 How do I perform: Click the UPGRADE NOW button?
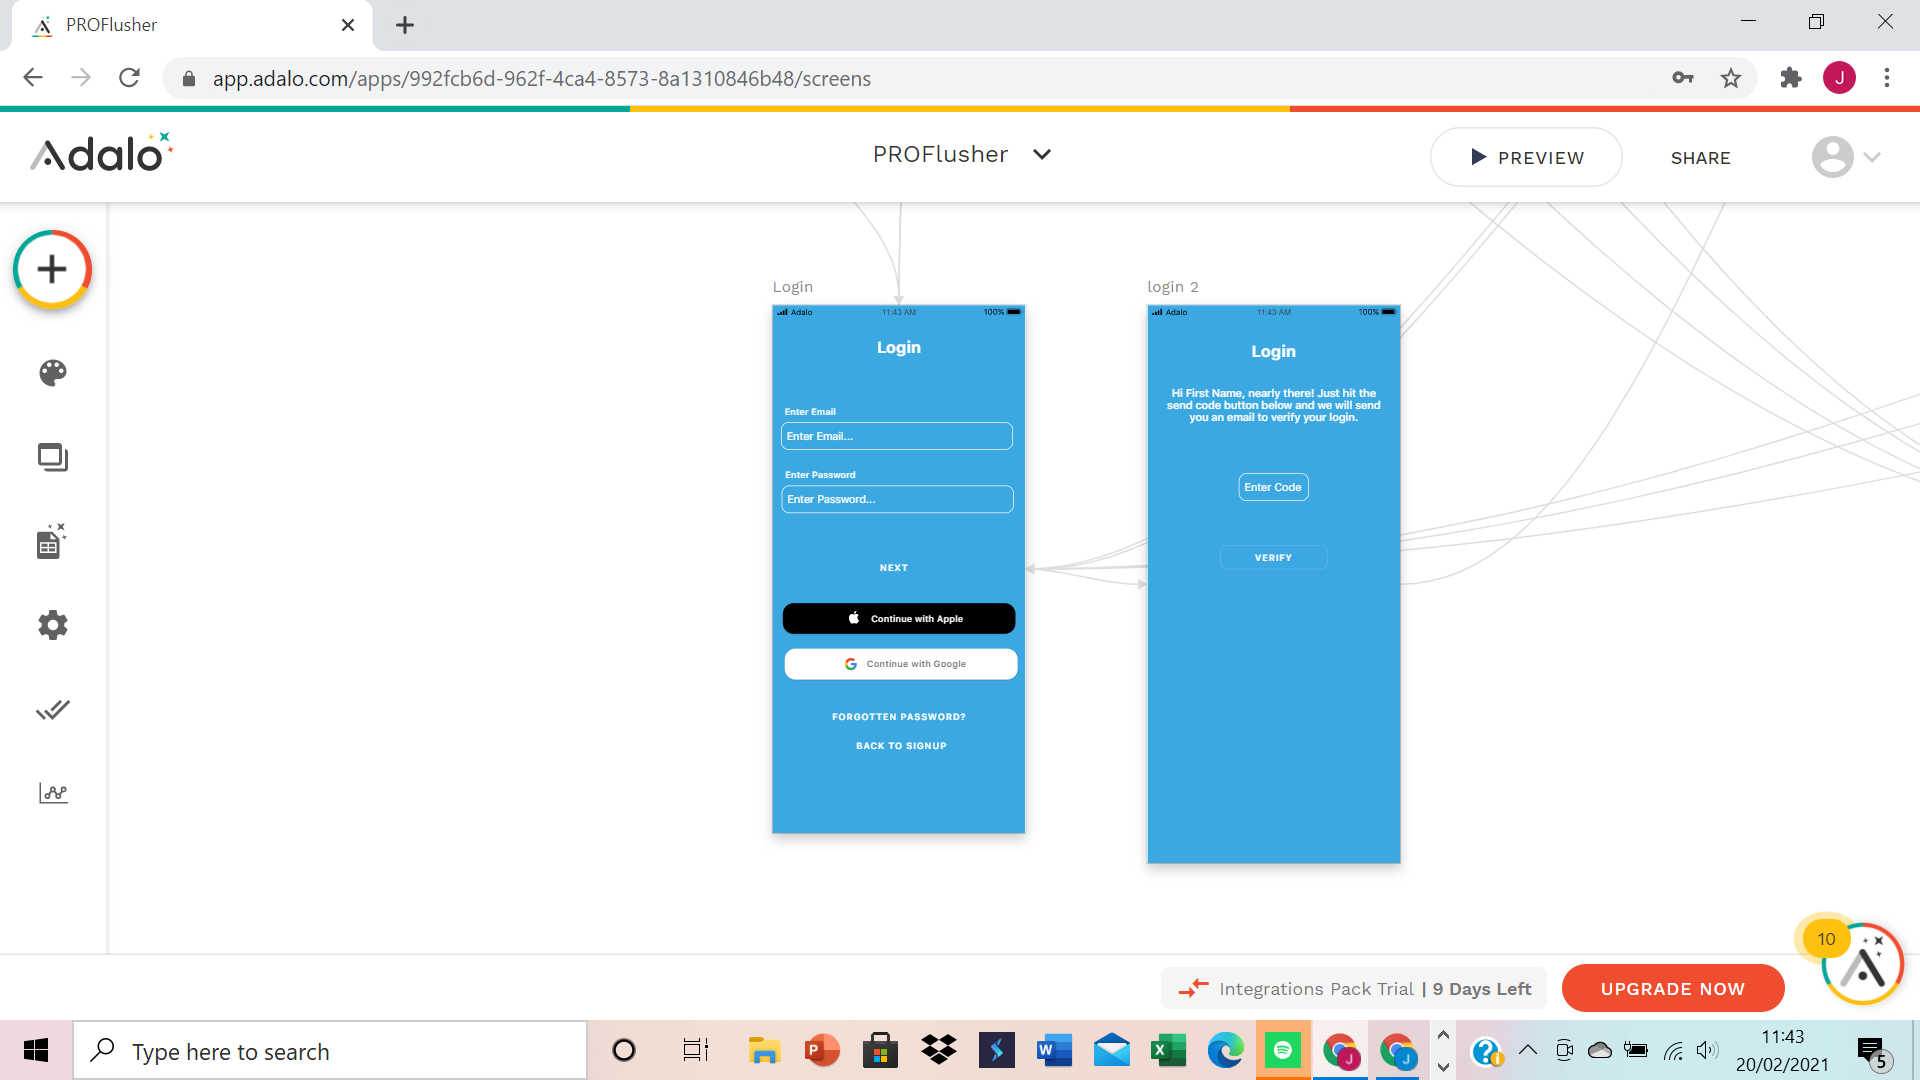point(1672,988)
